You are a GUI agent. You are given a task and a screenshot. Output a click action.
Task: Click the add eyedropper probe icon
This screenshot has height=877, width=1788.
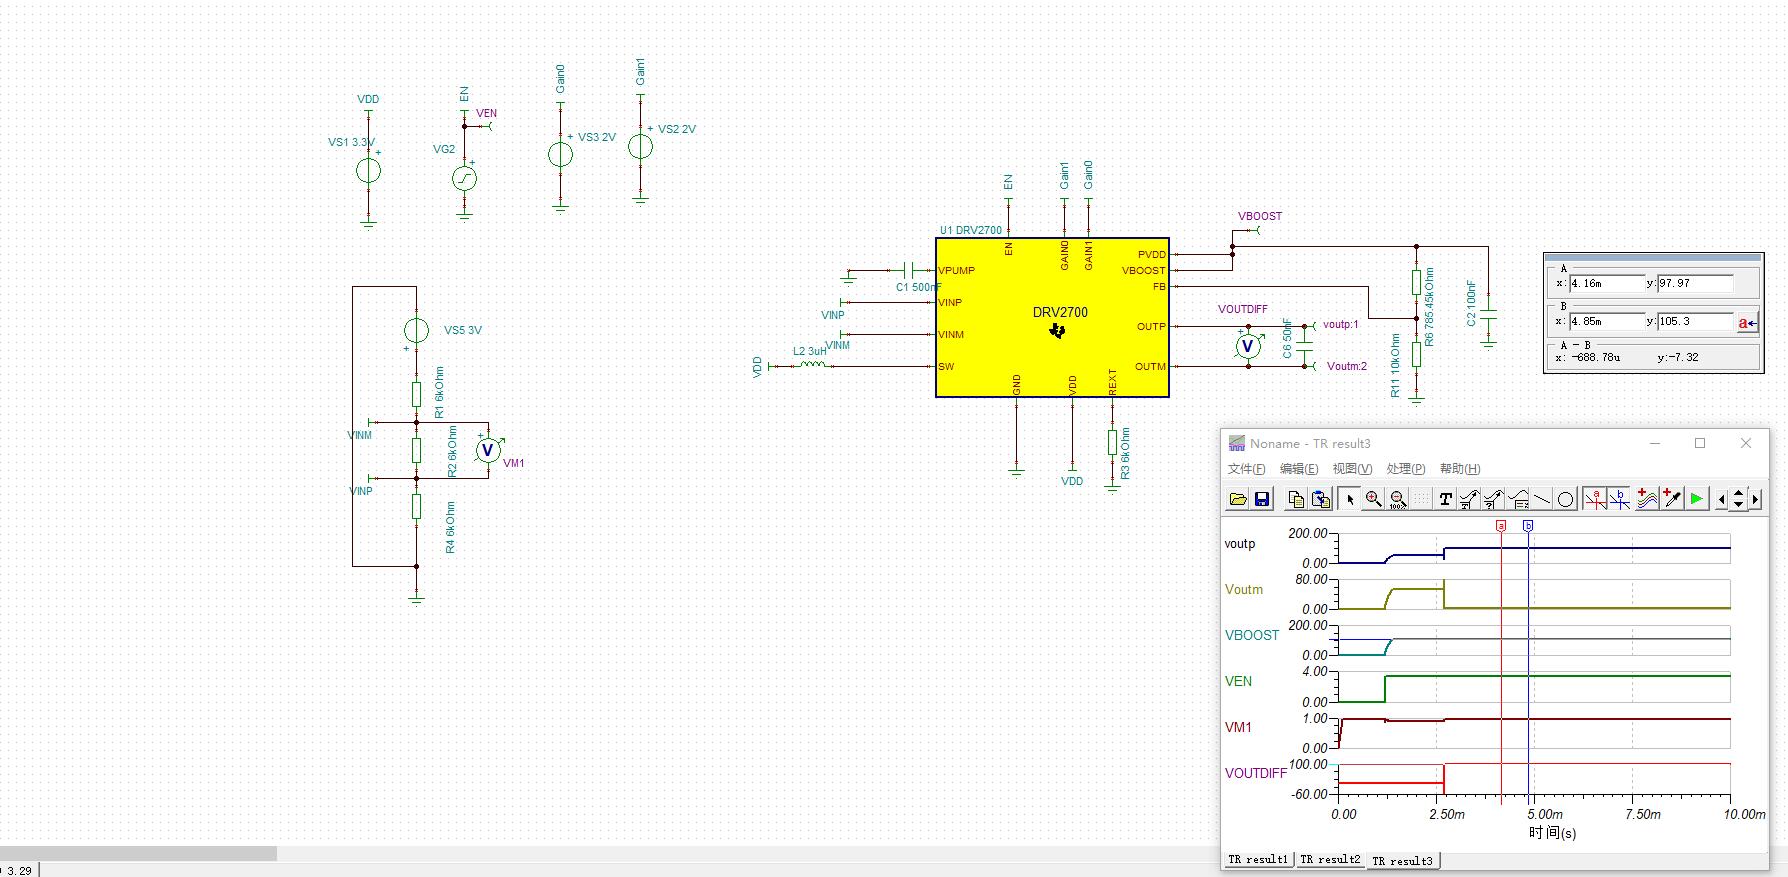(1672, 499)
